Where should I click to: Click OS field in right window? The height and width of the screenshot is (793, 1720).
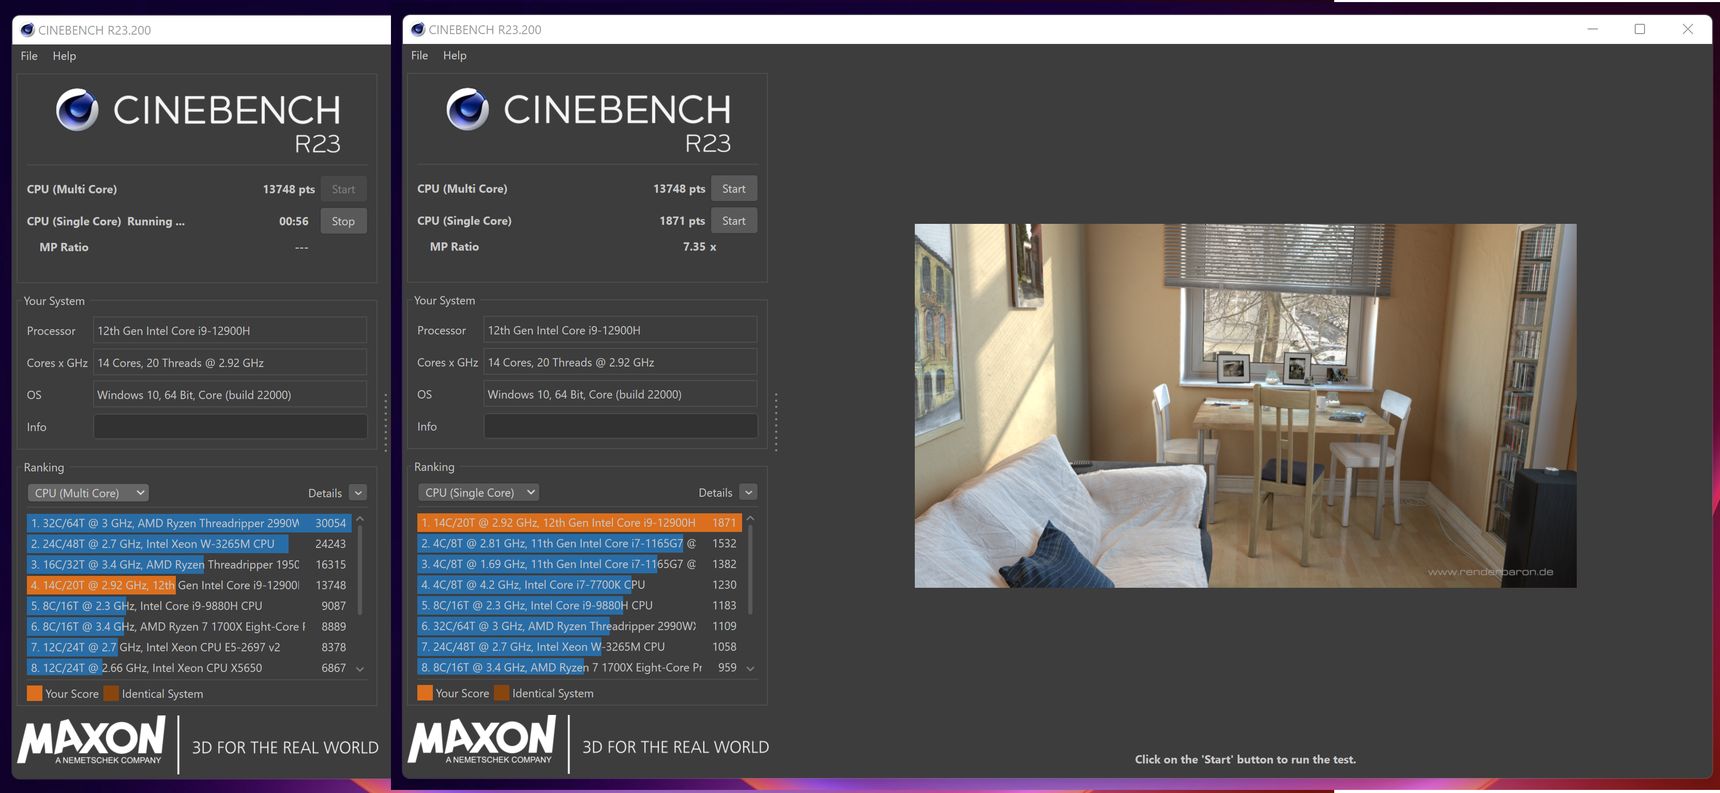[x=620, y=394]
